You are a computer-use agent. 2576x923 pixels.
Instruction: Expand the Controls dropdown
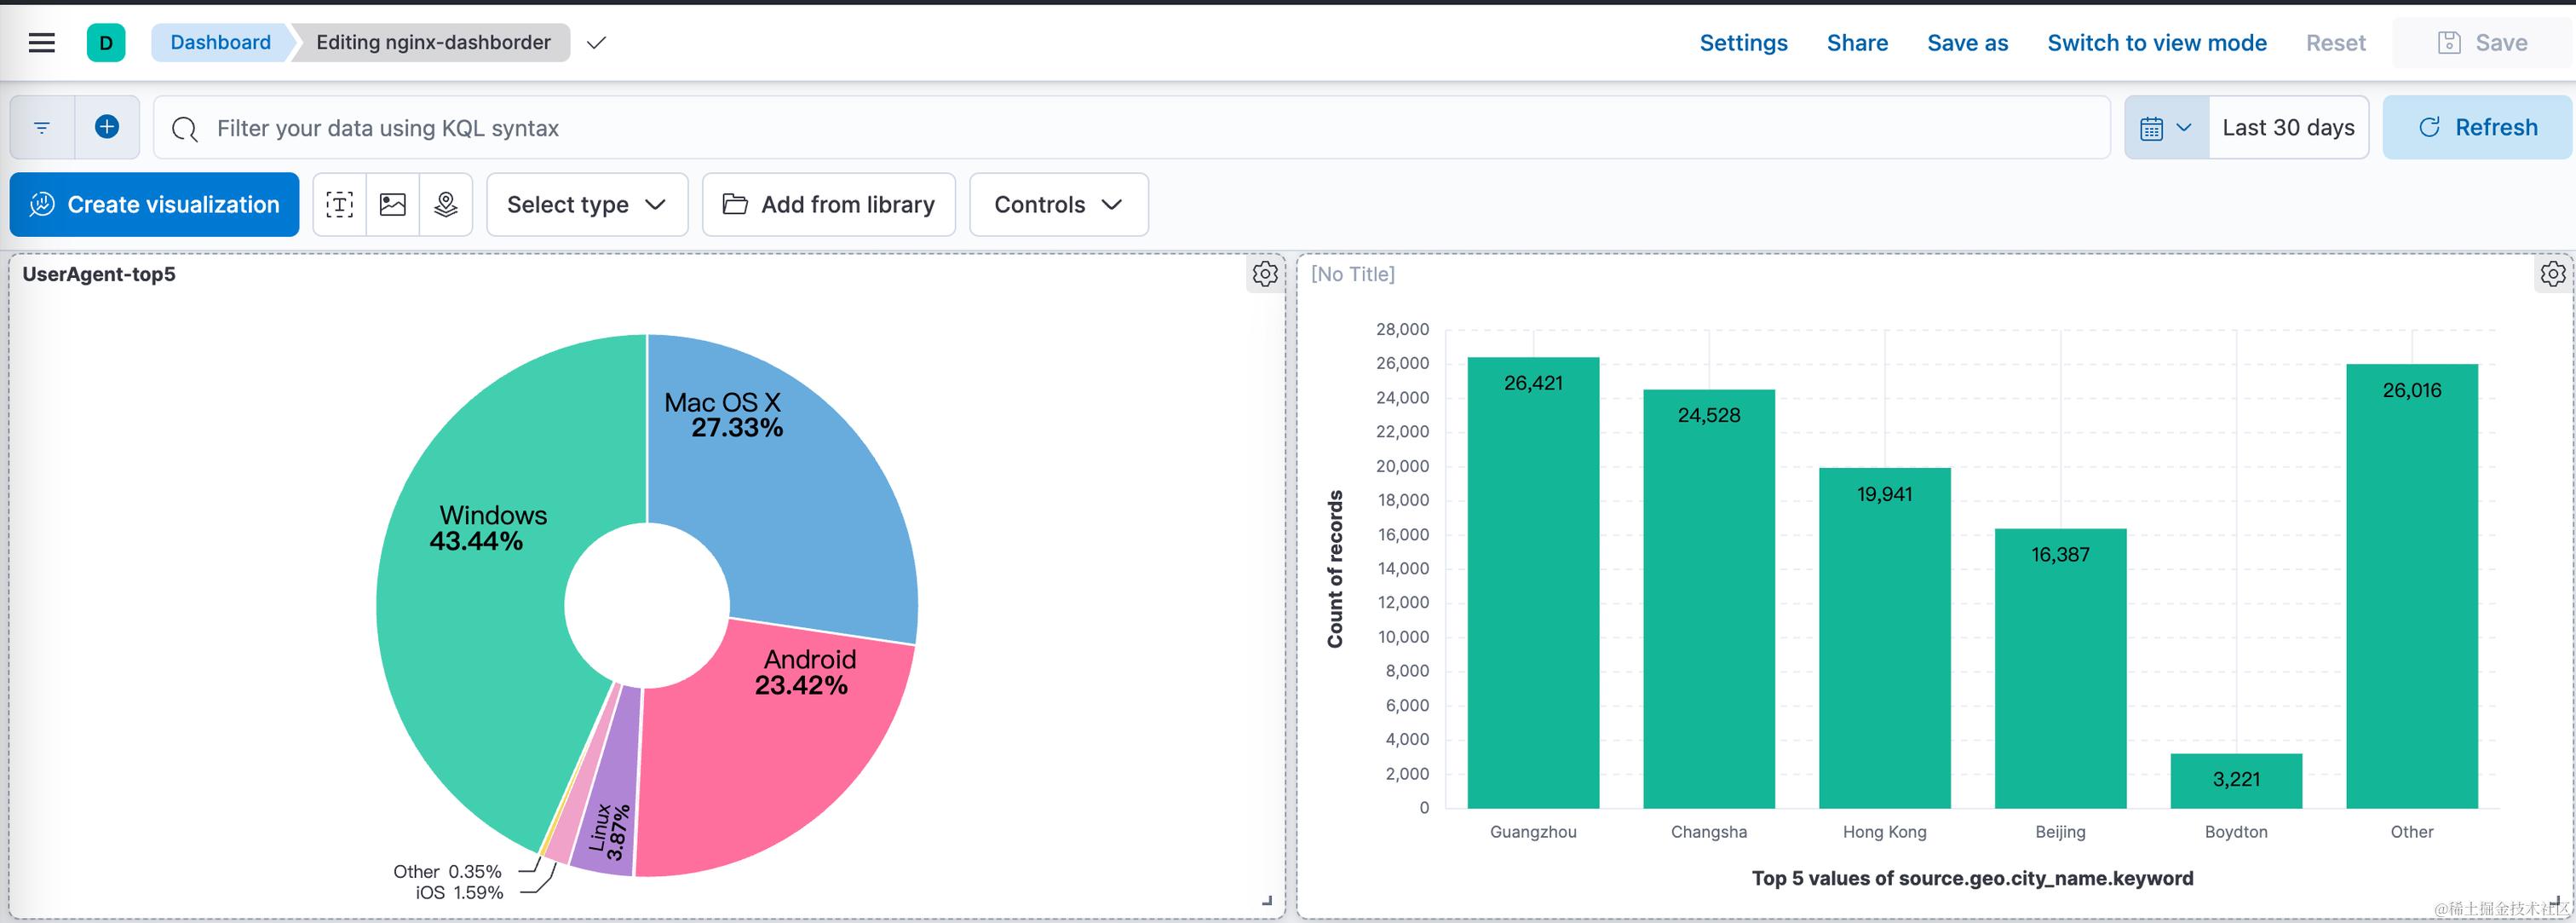[1058, 205]
